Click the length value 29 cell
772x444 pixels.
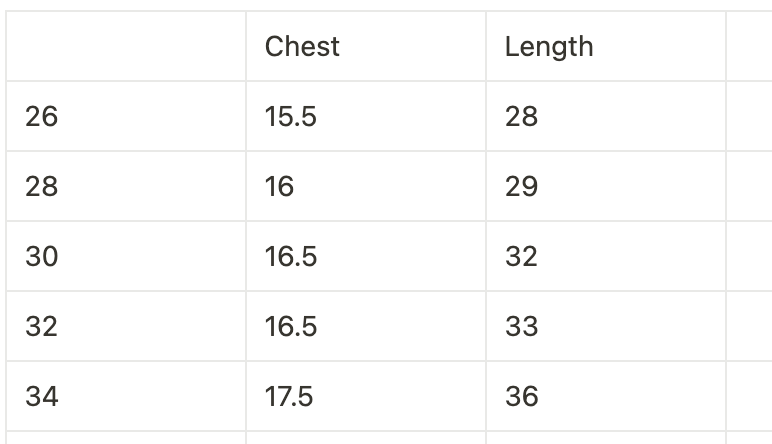pyautogui.click(x=605, y=187)
